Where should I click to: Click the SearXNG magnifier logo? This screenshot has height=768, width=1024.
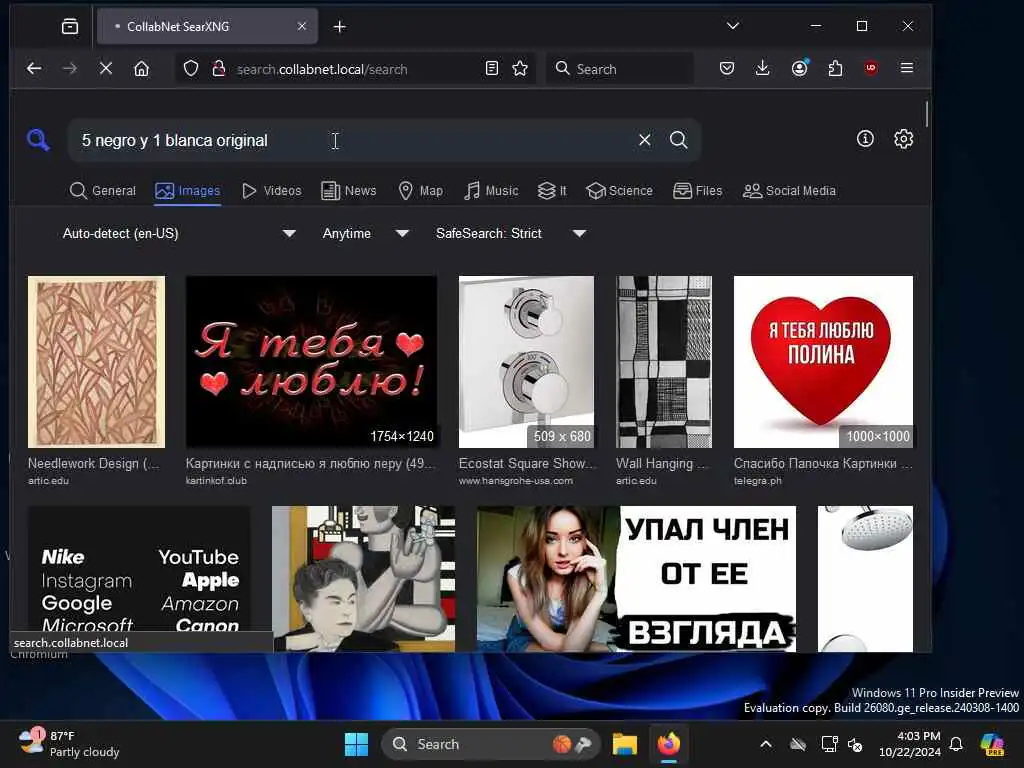click(38, 140)
